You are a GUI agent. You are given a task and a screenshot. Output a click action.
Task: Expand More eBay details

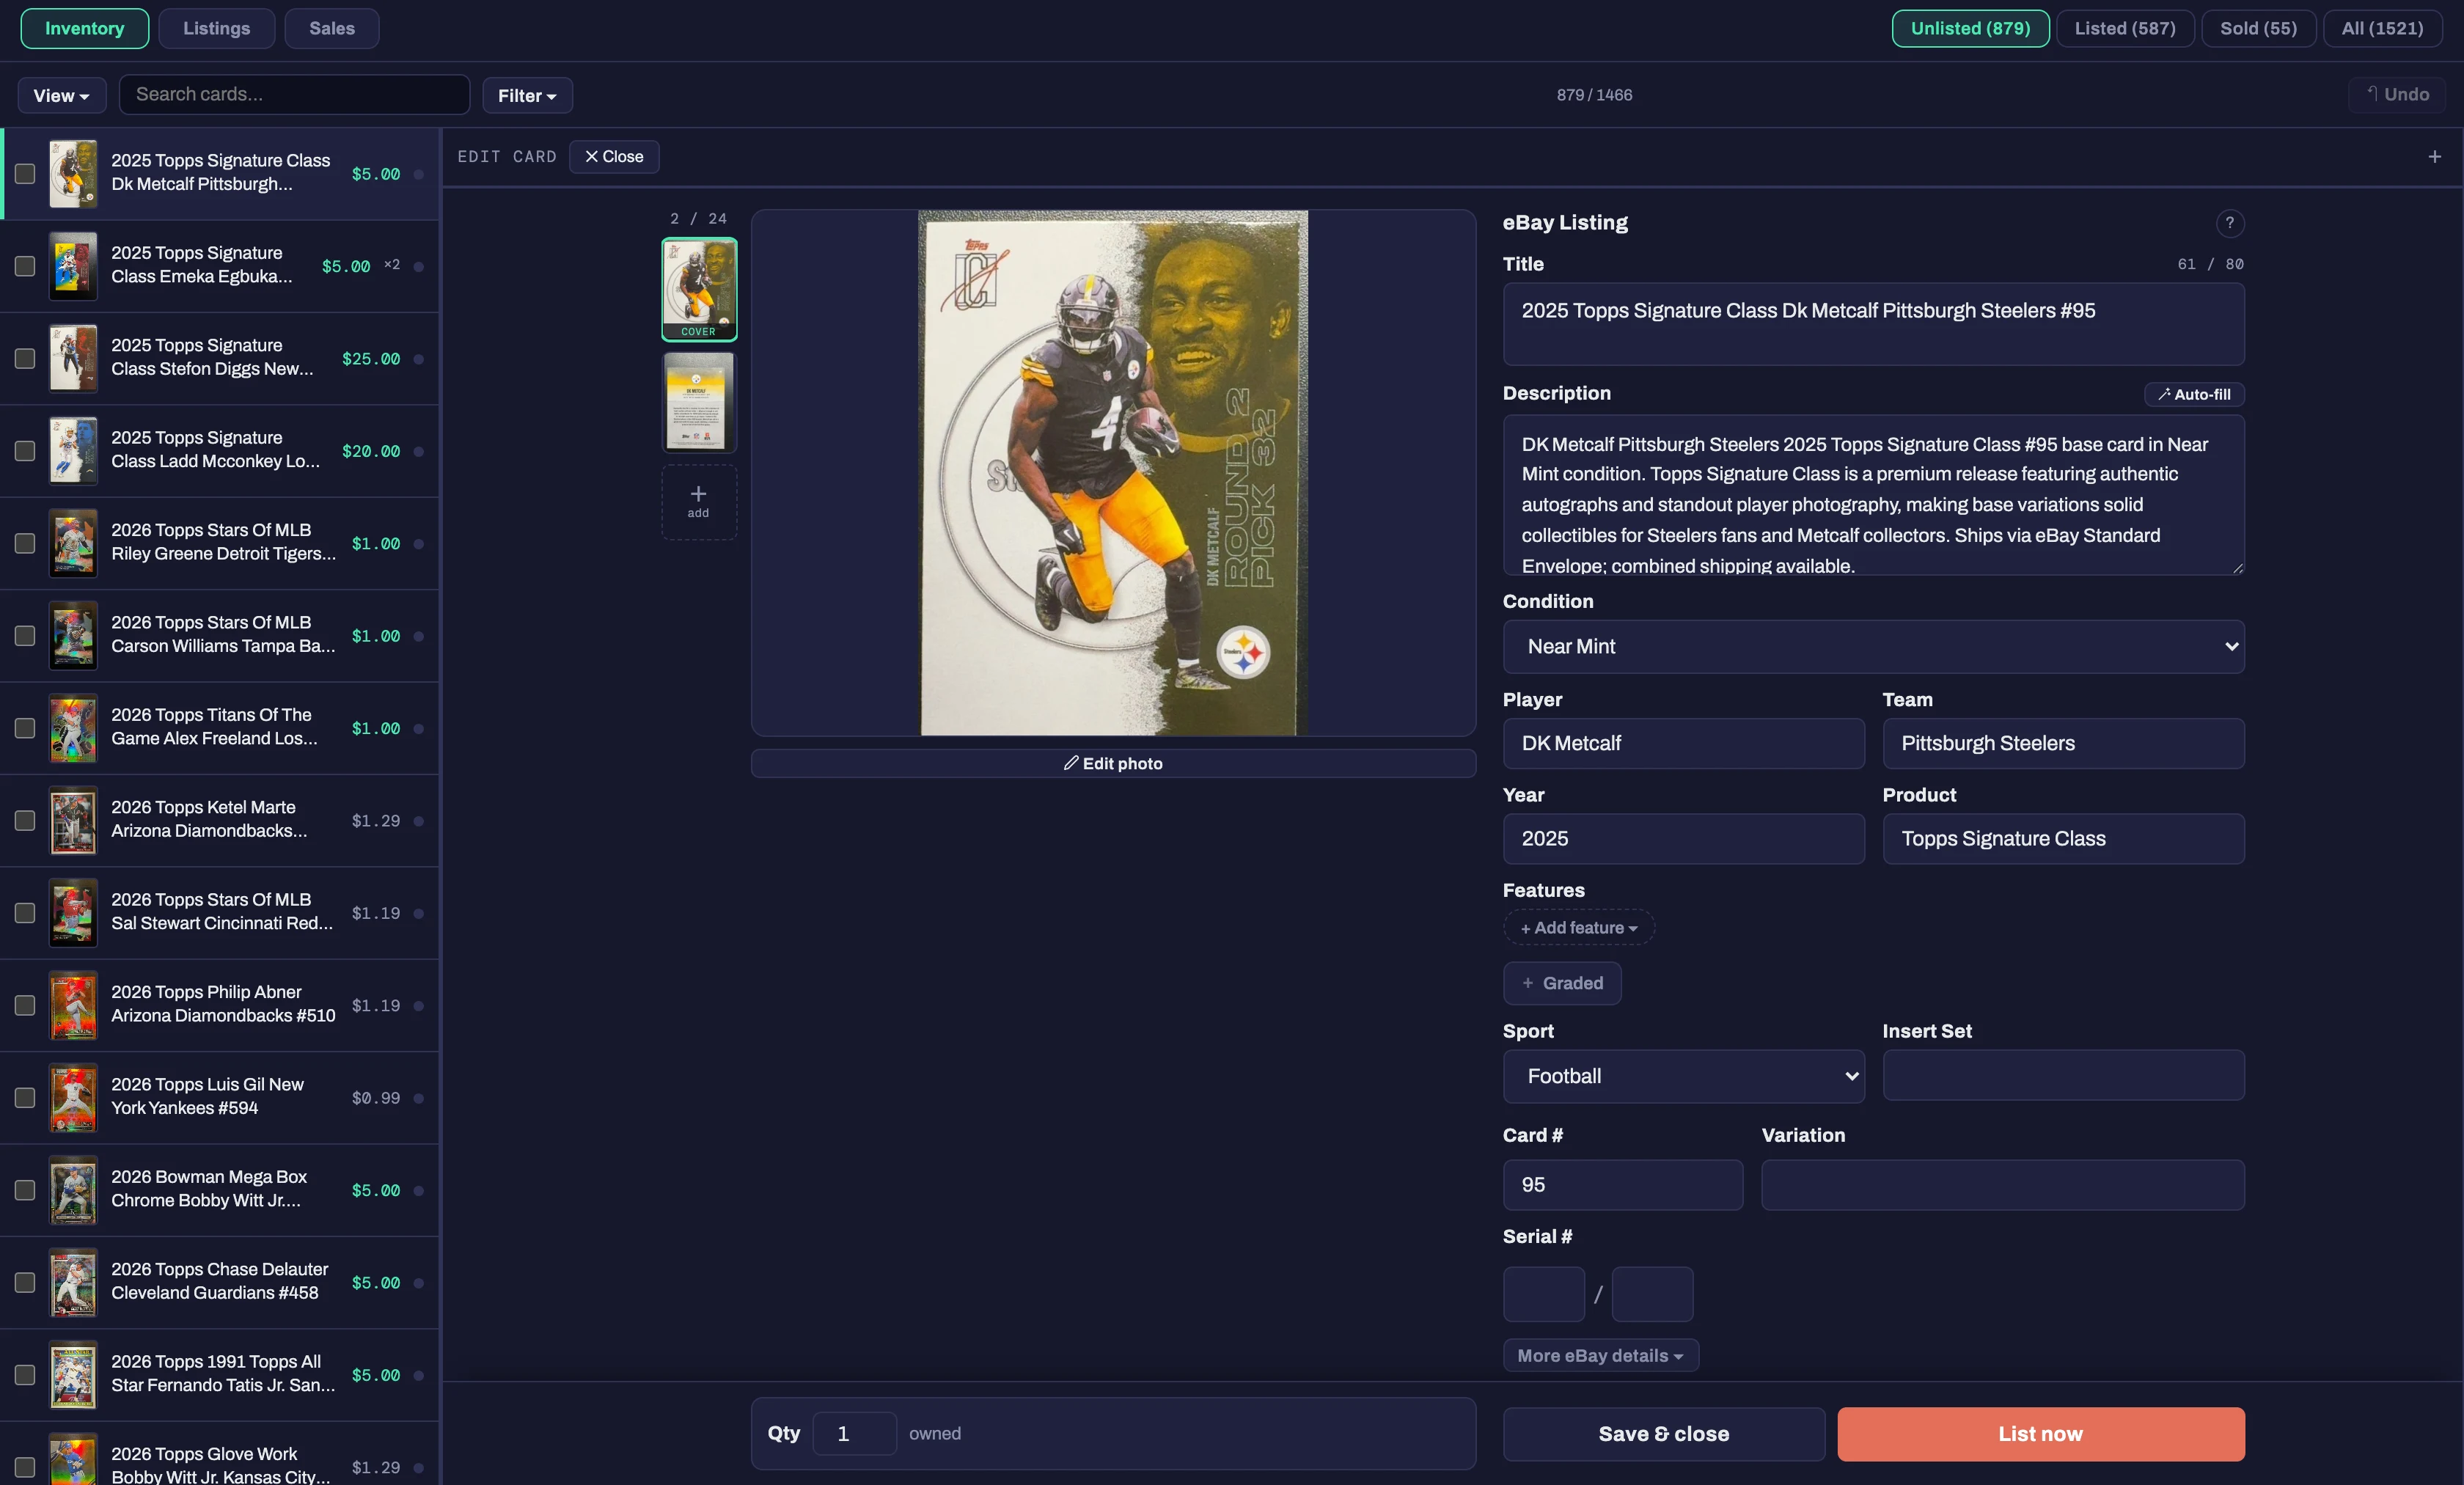click(1600, 1355)
